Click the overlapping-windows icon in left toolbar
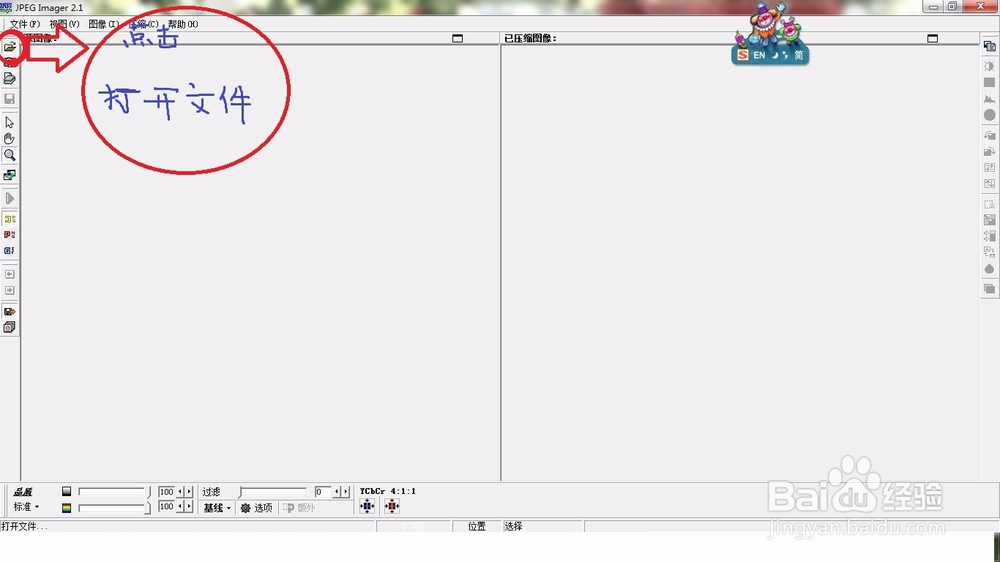The image size is (1000, 562). tap(10, 175)
